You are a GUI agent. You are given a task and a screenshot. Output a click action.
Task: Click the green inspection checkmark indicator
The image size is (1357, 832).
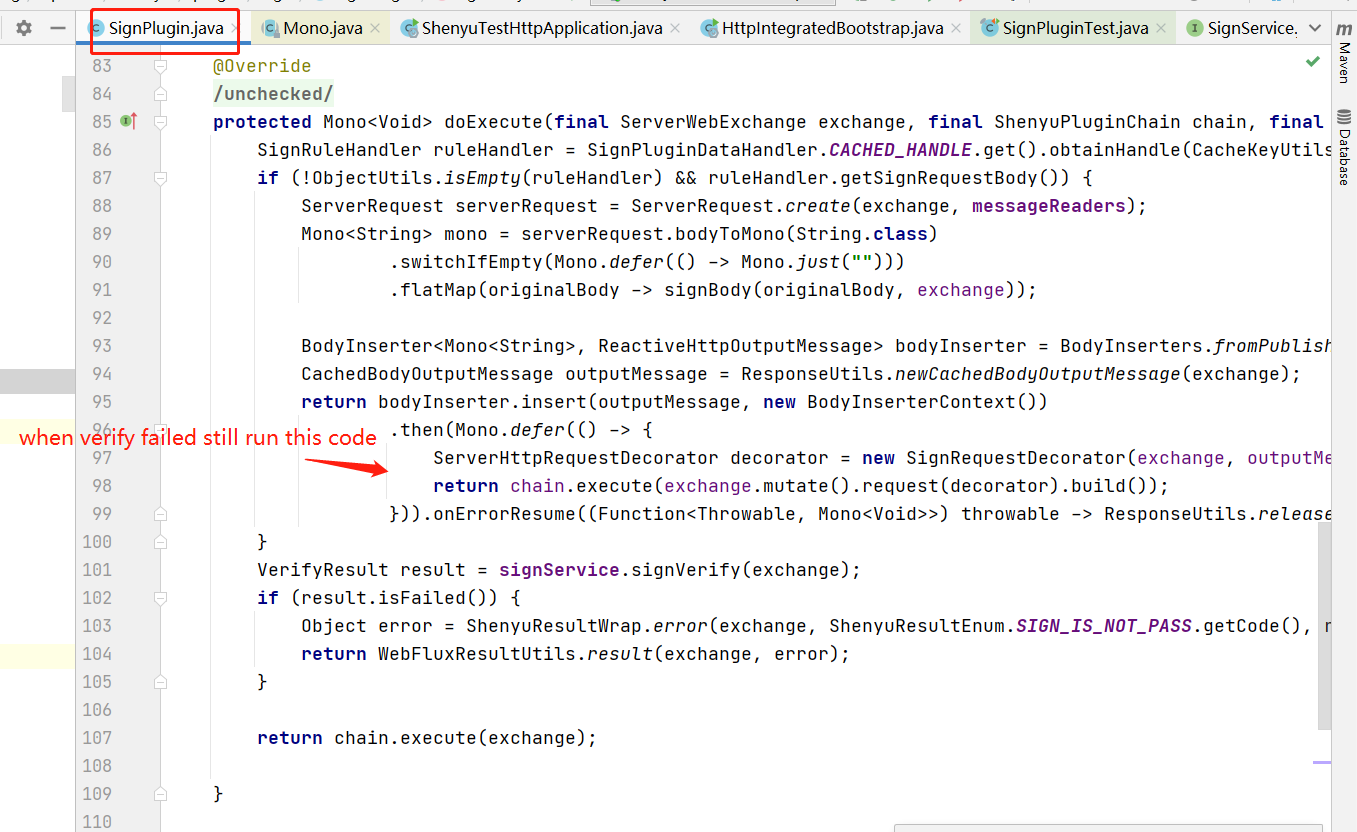1313,62
